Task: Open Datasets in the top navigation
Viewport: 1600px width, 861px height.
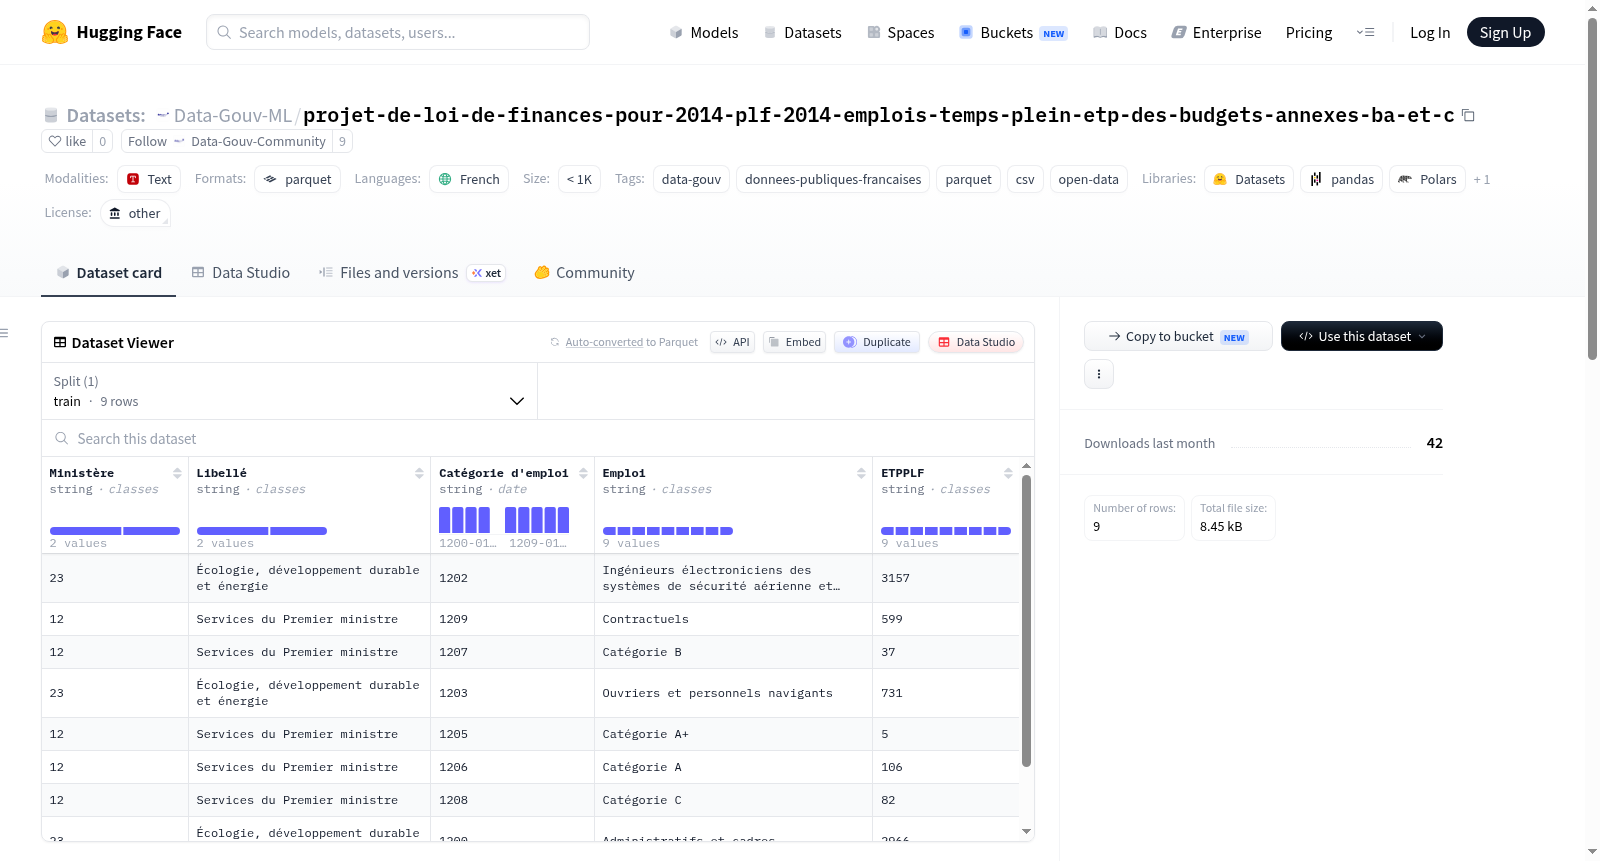Action: coord(802,32)
